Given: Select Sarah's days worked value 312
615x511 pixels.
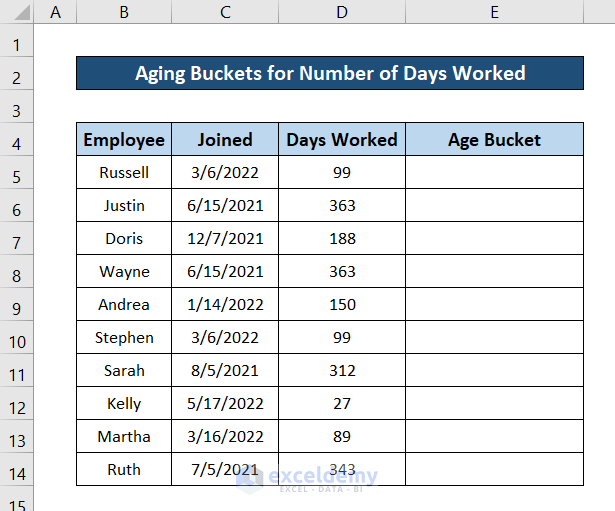Looking at the screenshot, I should click(x=342, y=371).
